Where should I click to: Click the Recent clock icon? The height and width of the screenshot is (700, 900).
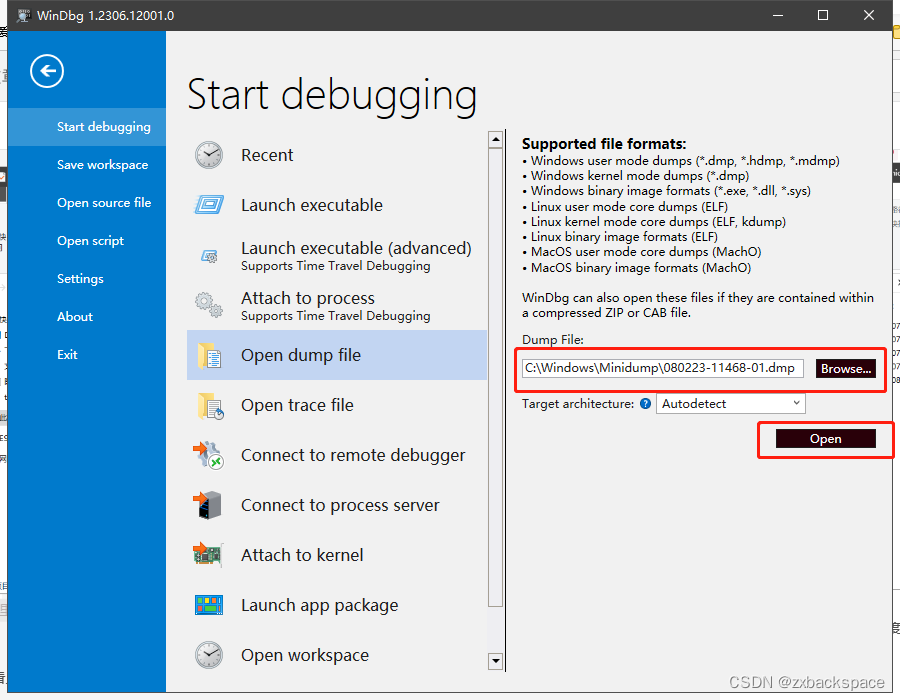[x=209, y=155]
